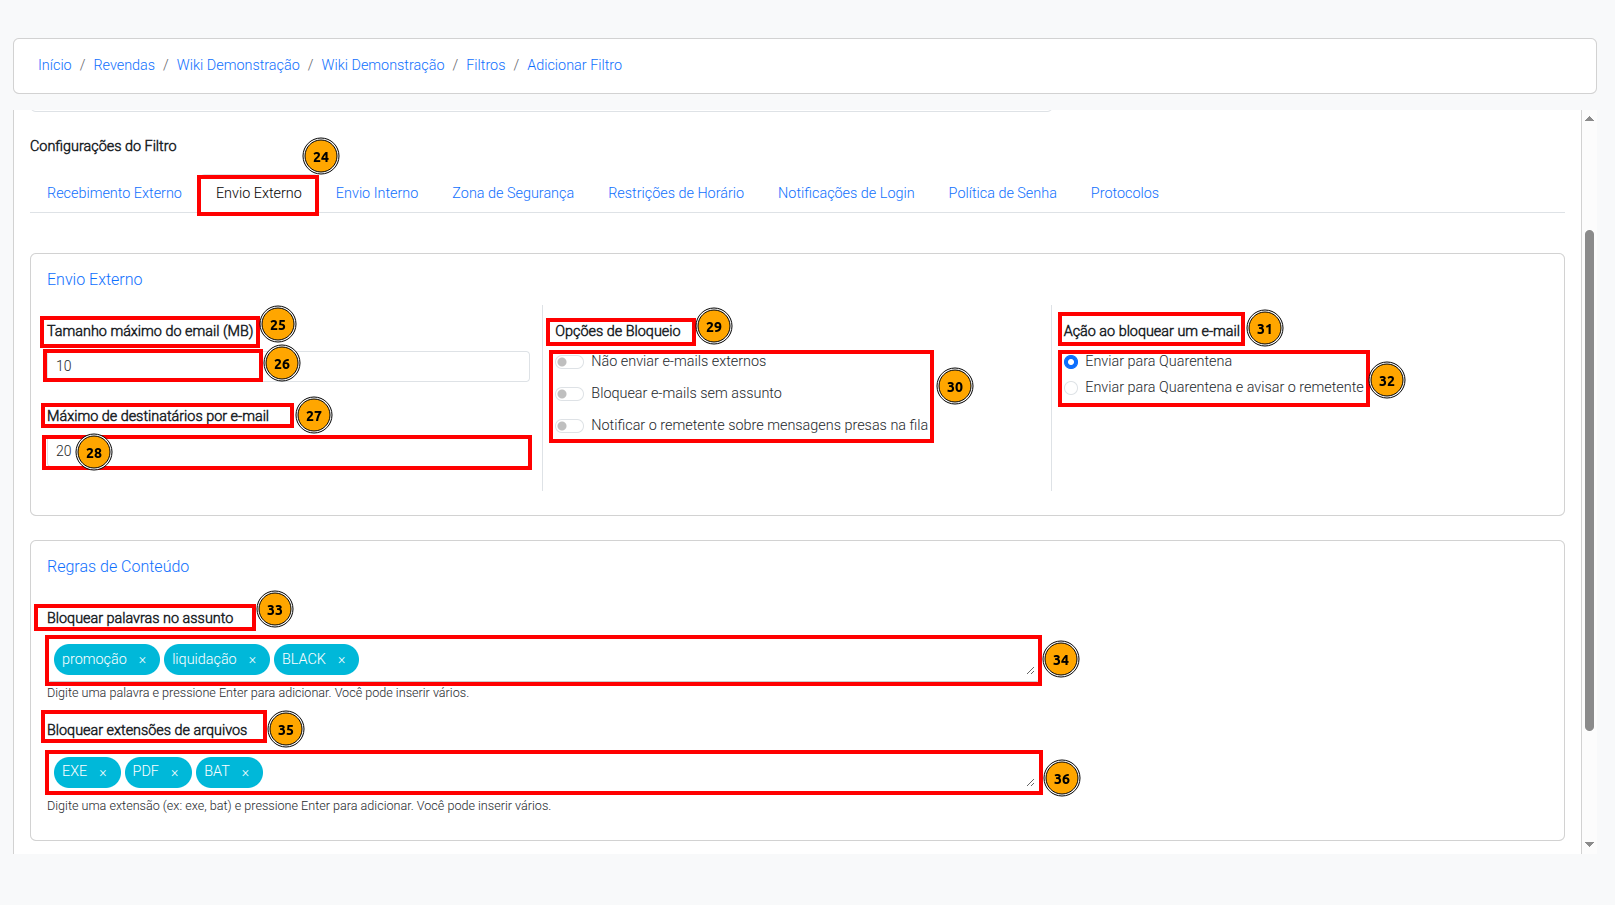
Task: Remove the BLACK tag
Action: pos(341,660)
